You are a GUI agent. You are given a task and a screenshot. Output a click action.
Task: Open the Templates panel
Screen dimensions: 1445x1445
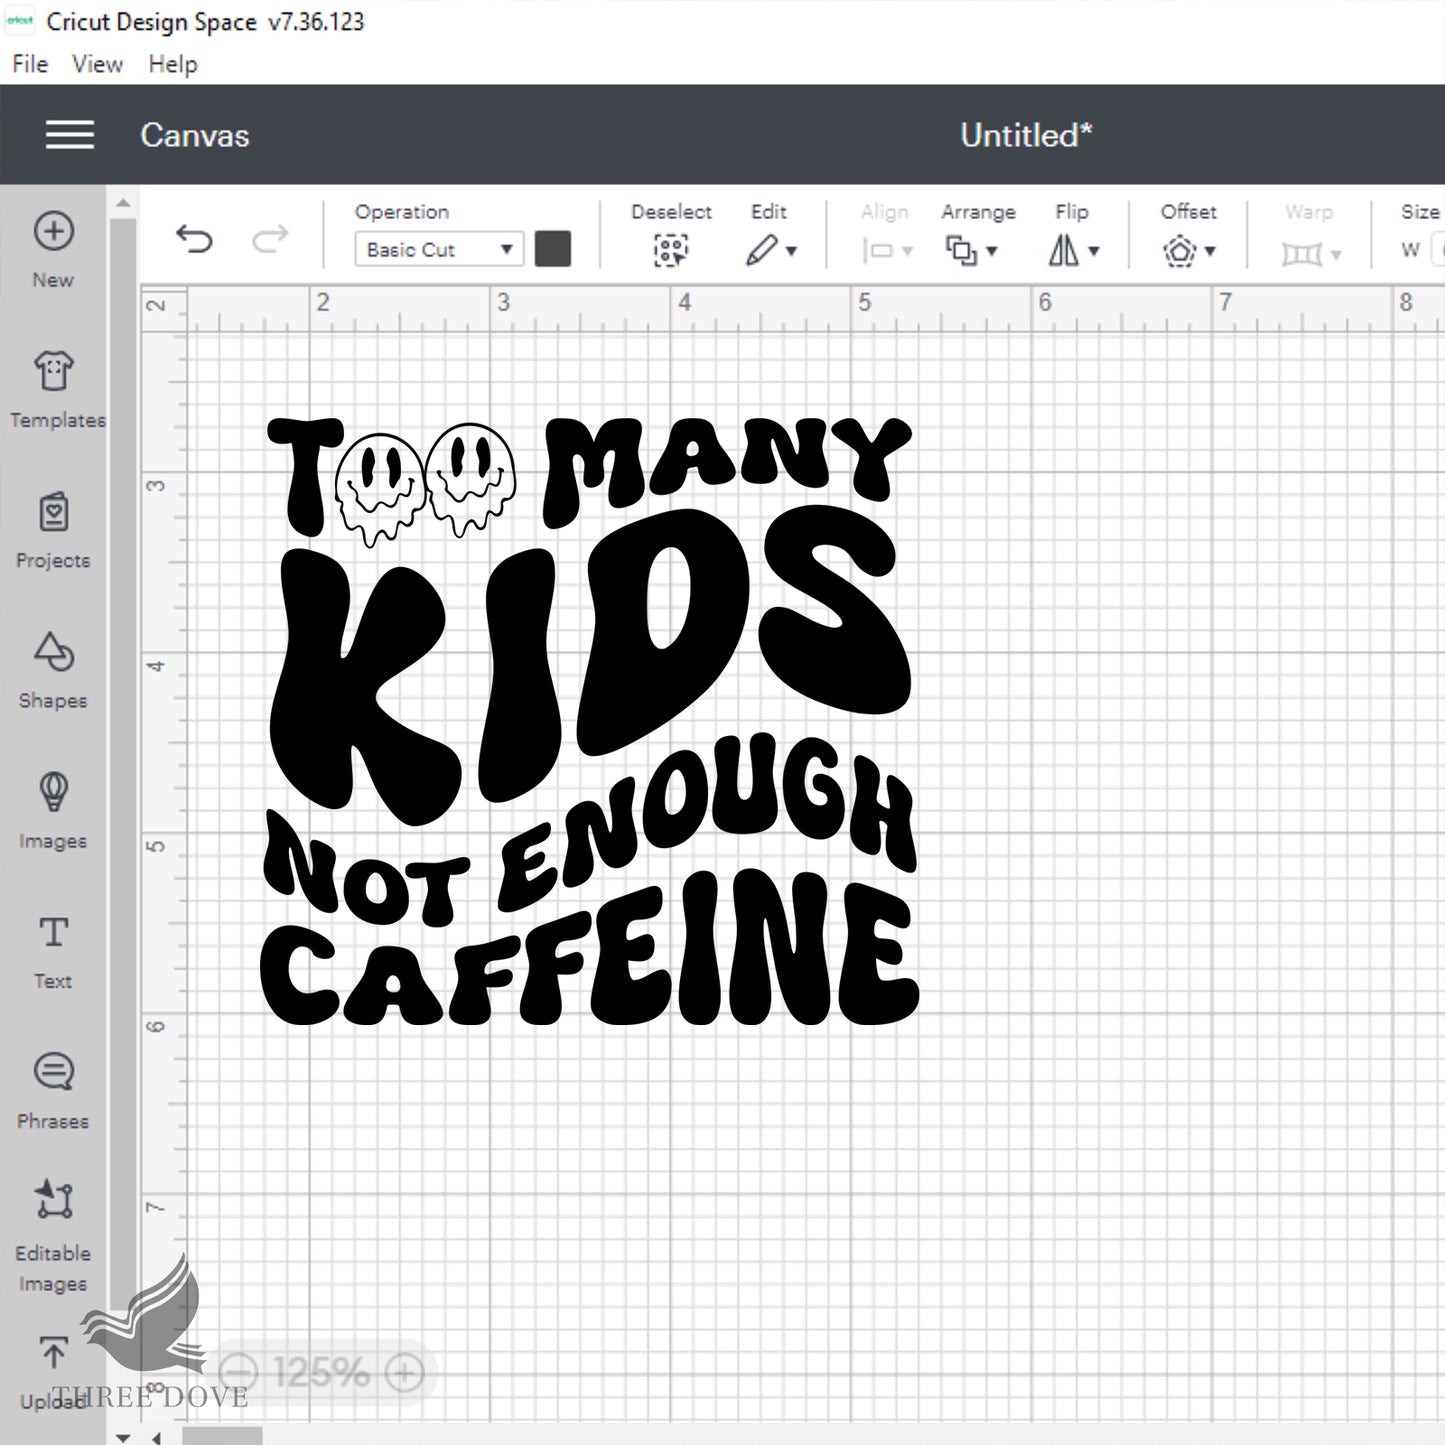(x=55, y=390)
